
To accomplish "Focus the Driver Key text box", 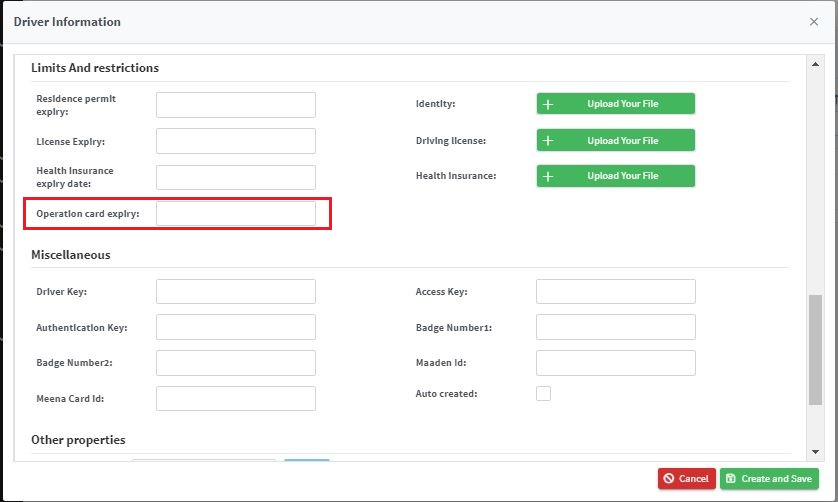I will point(236,291).
